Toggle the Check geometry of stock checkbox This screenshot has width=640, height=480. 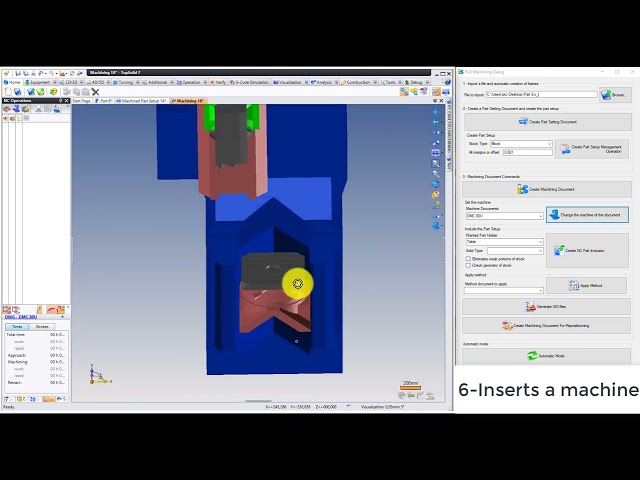468,265
